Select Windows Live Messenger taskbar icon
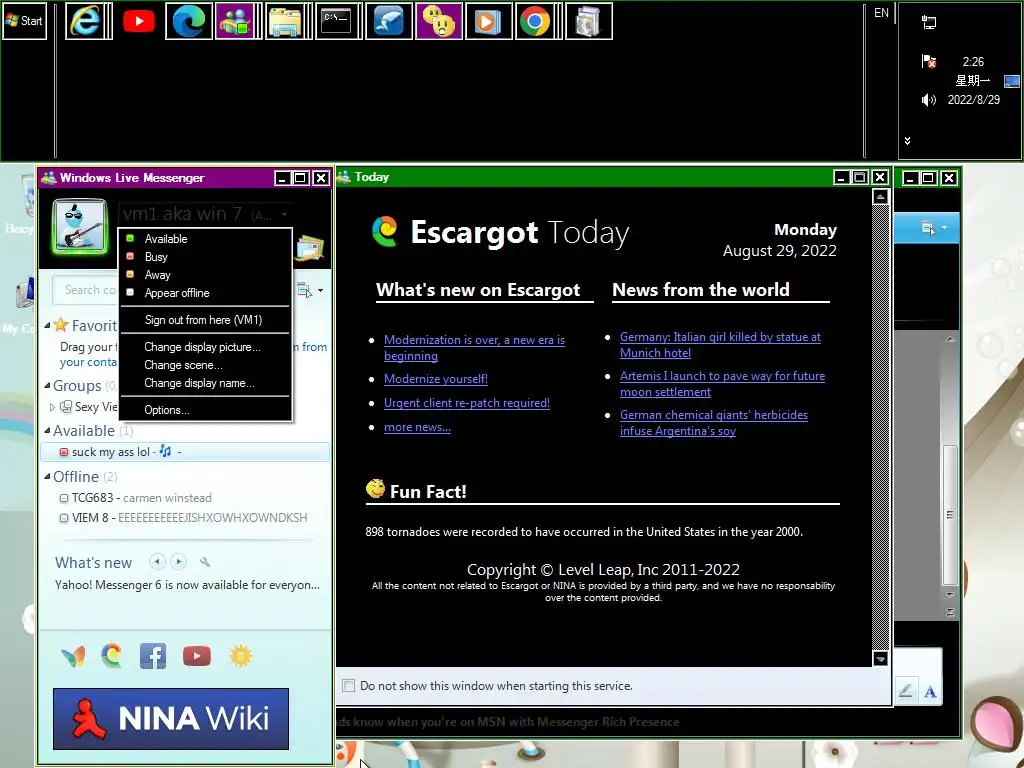 click(234, 22)
